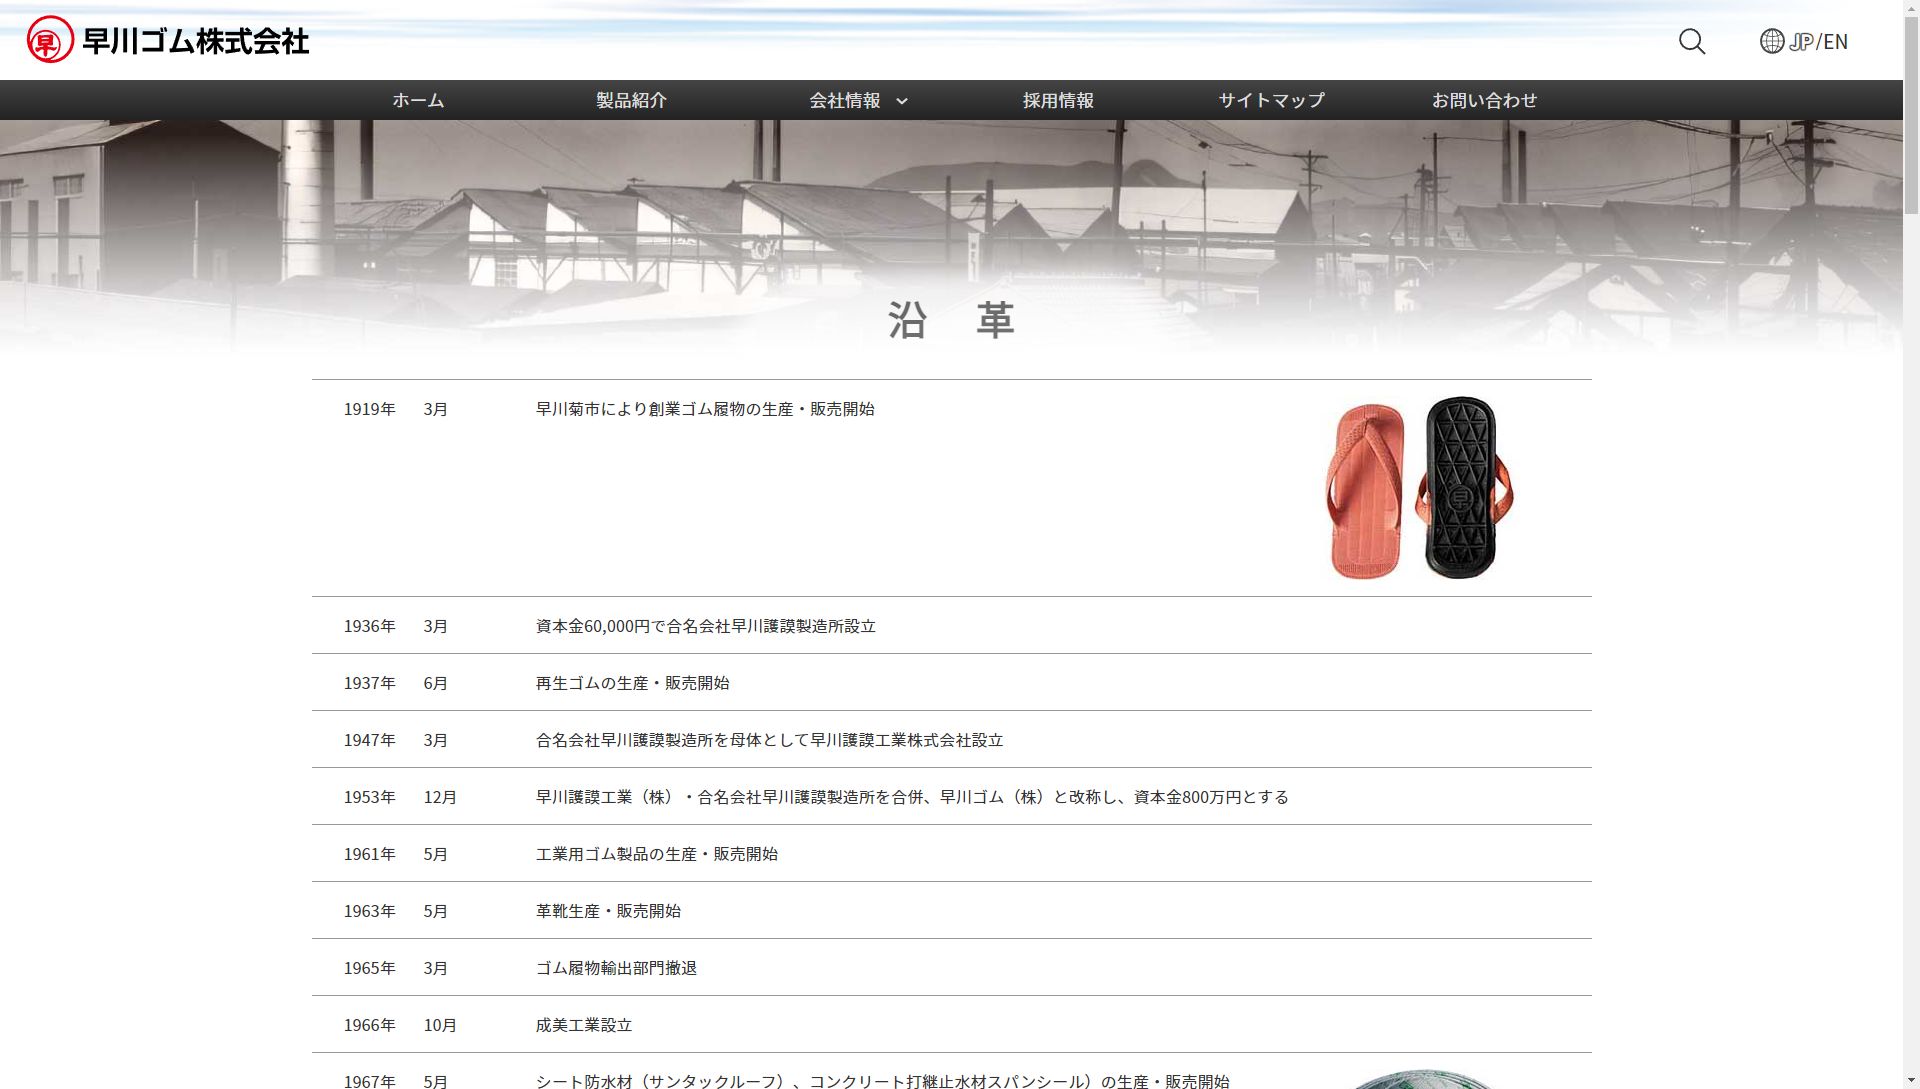Select text 再生ゴムの生産・販売開始
This screenshot has height=1089, width=1920.
coord(633,683)
